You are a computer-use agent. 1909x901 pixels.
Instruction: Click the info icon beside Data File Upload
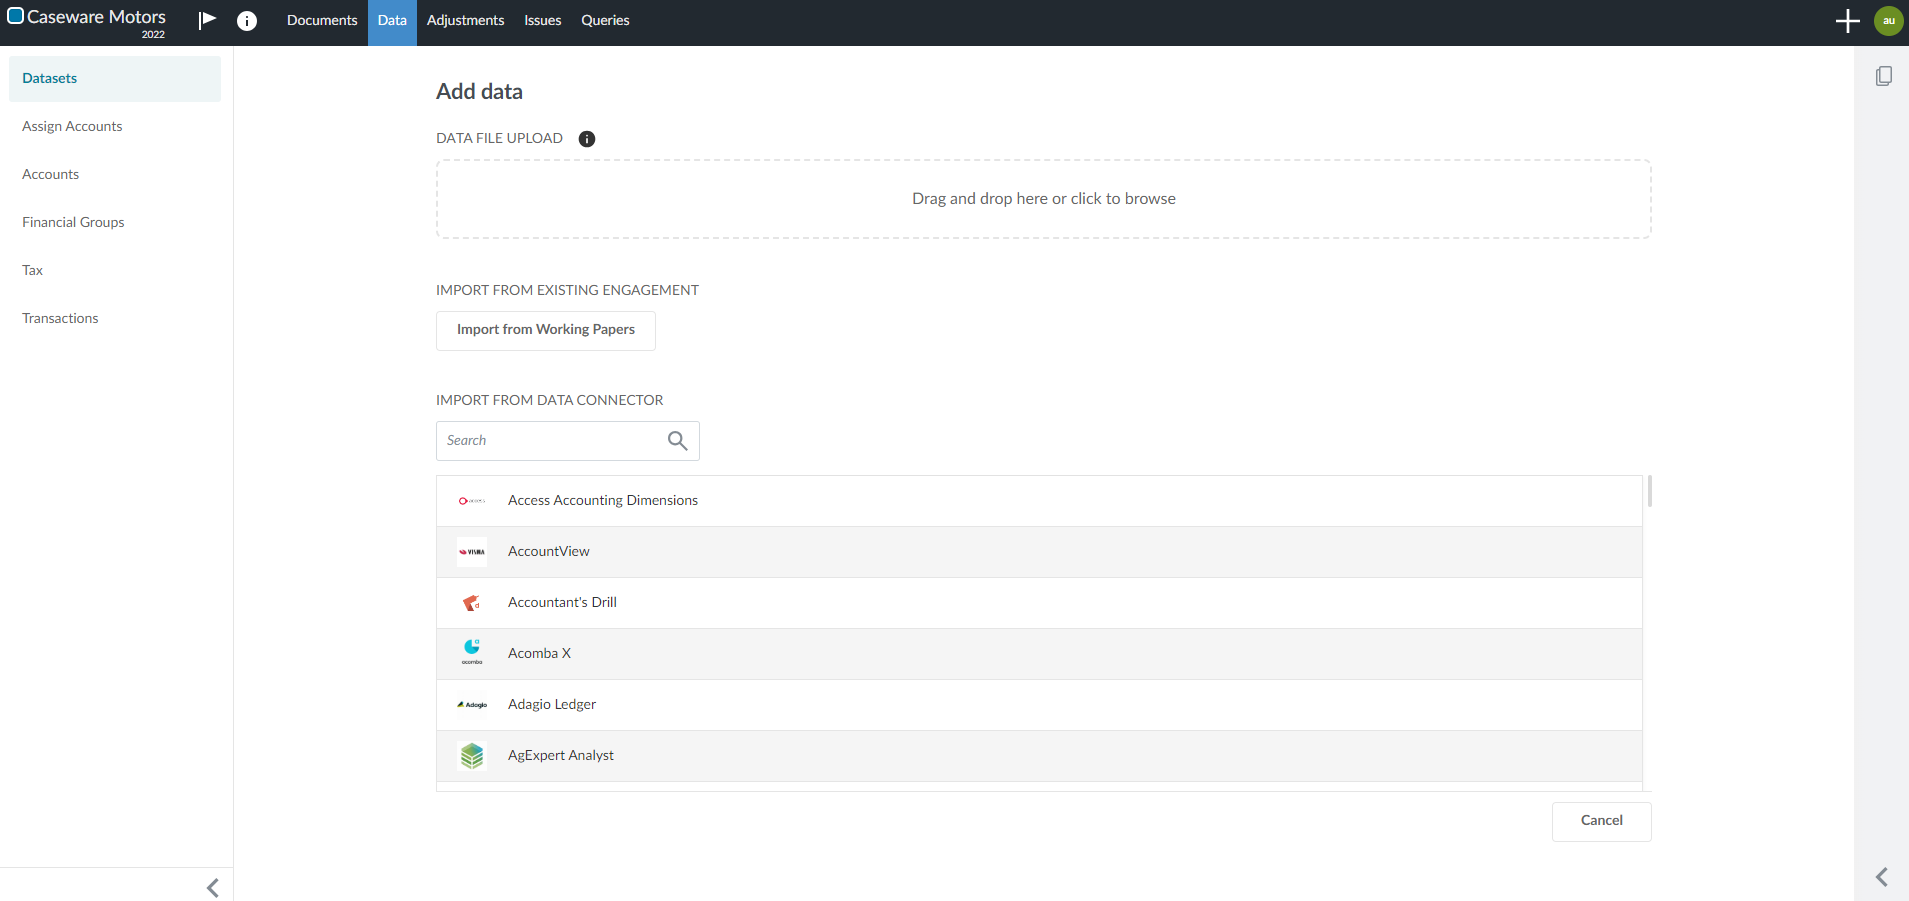[587, 139]
